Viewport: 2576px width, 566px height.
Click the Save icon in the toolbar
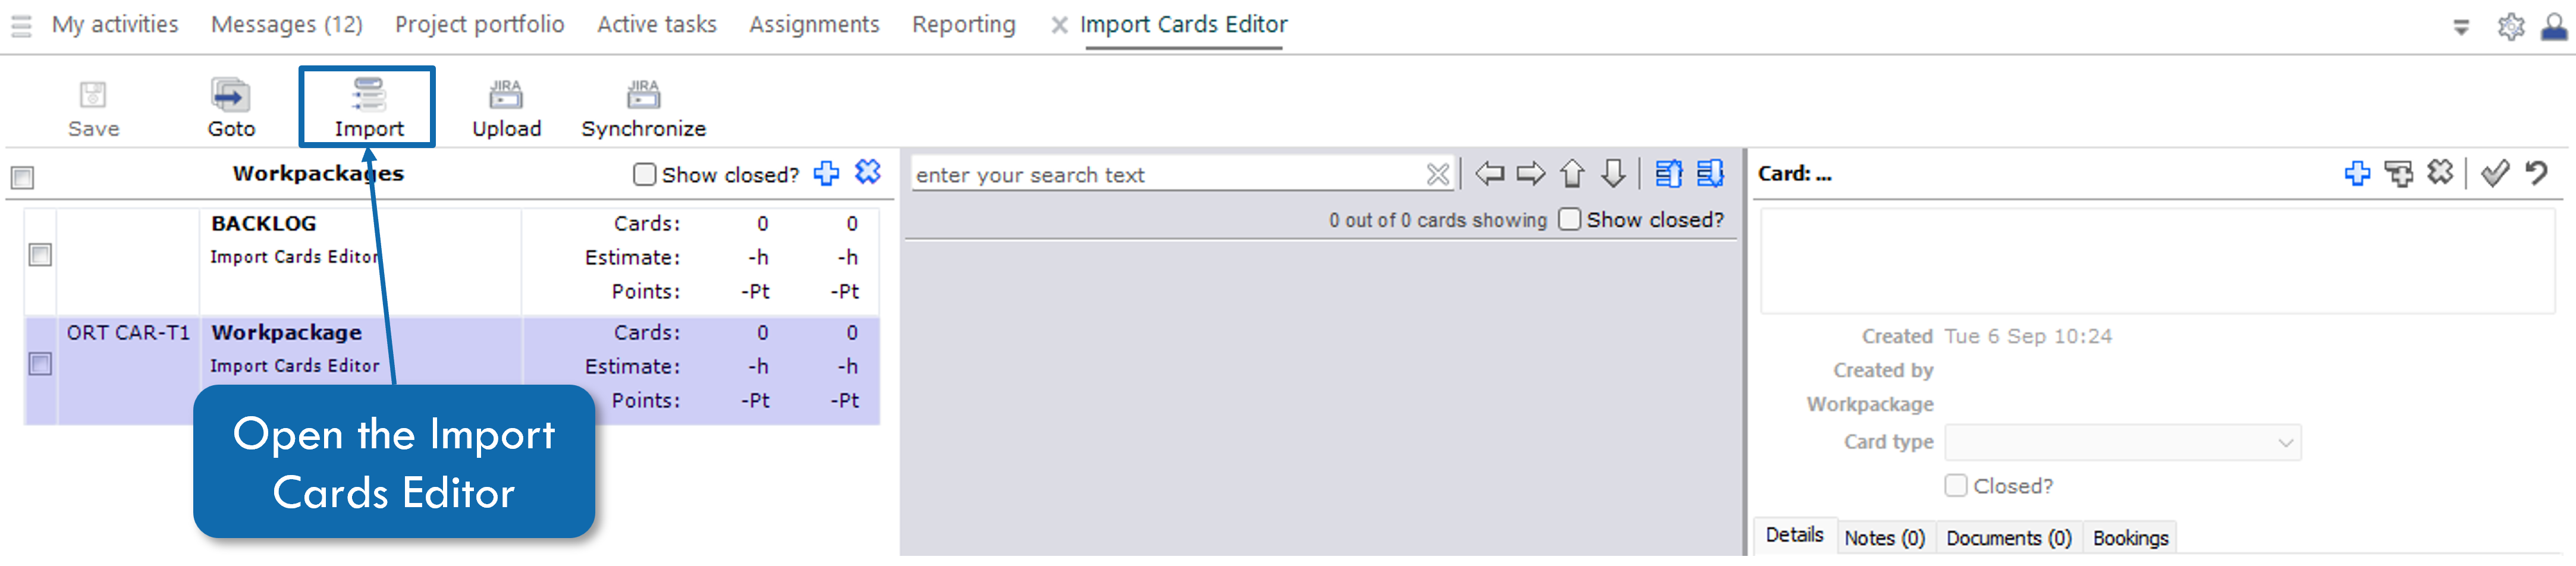click(93, 105)
